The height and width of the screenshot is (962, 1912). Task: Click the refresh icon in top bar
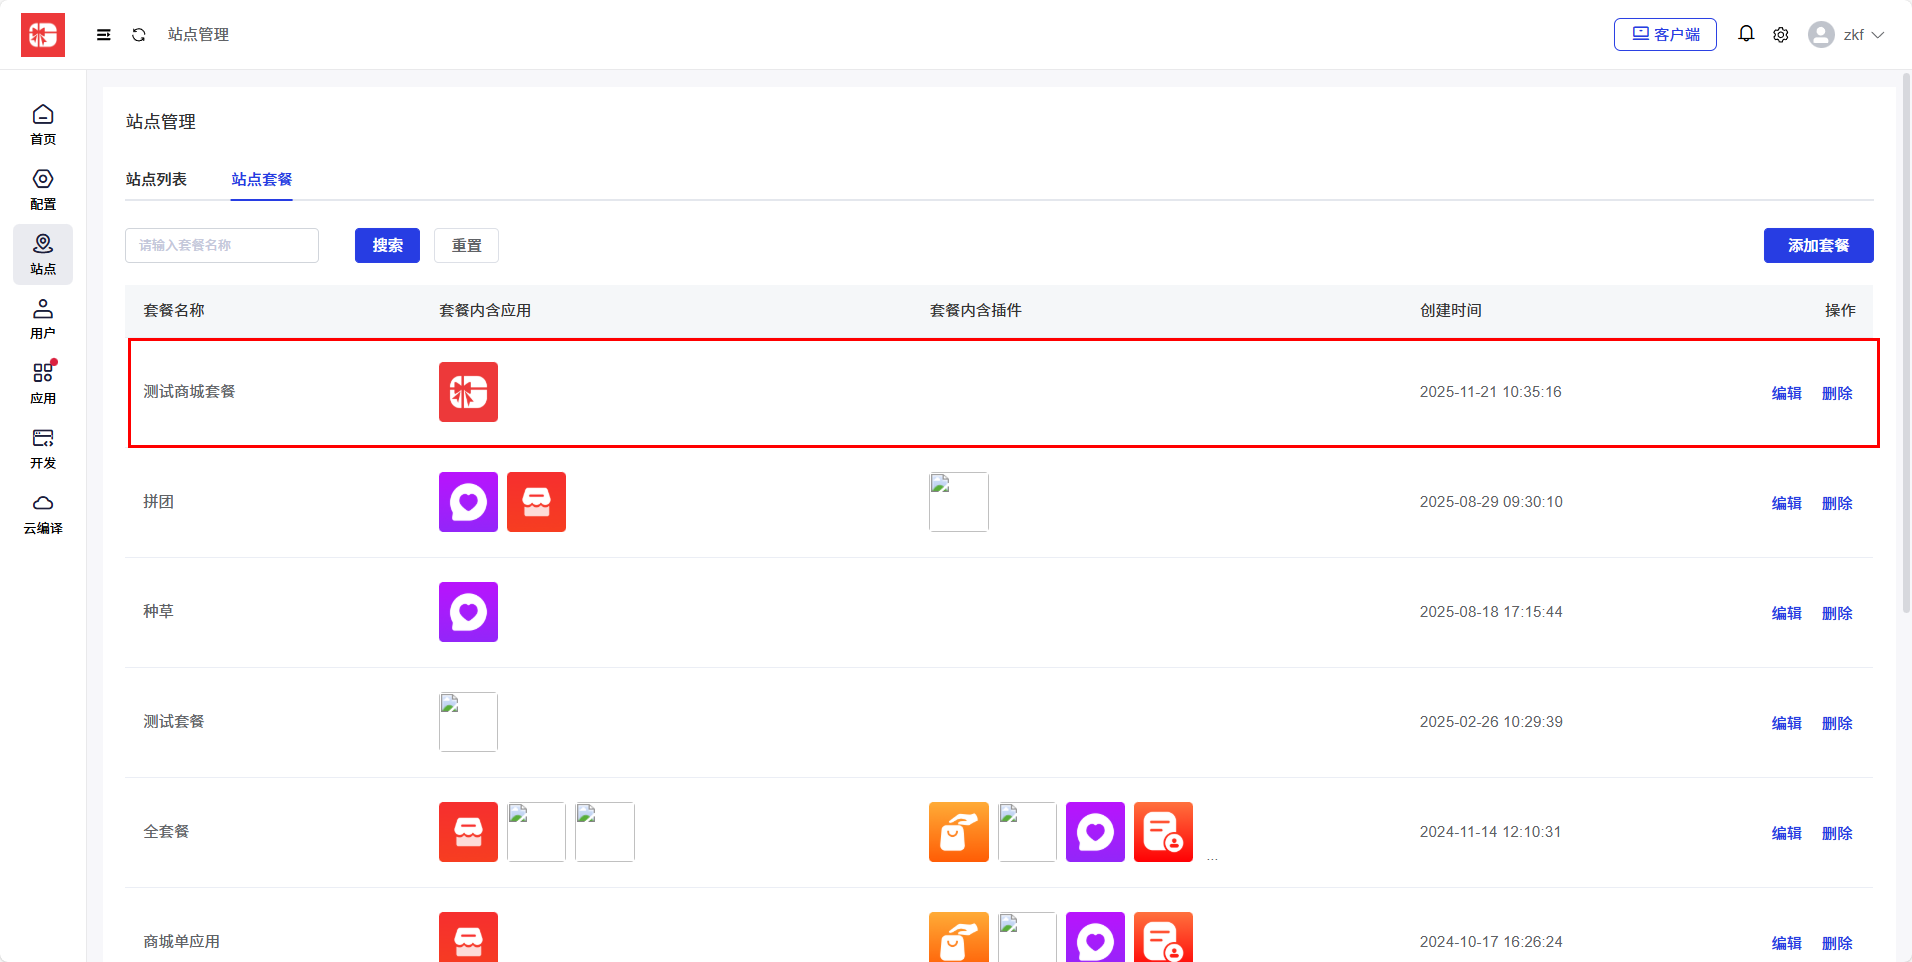139,35
